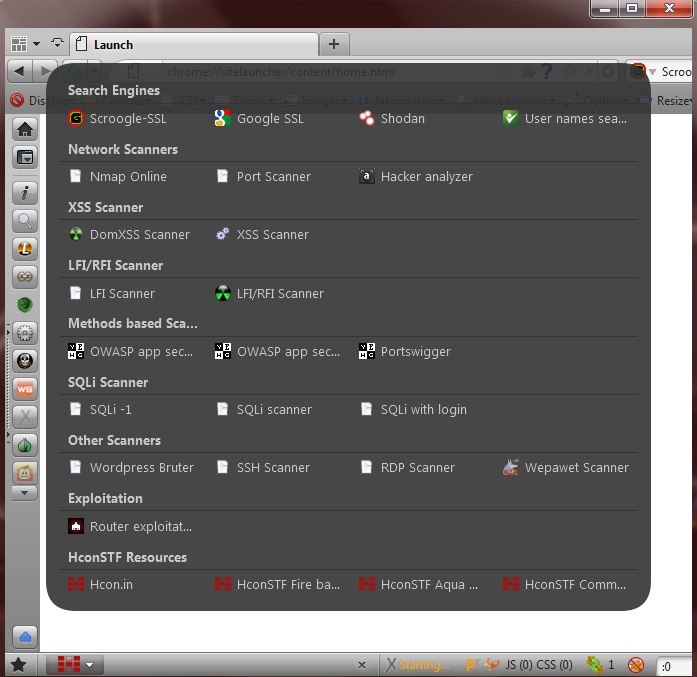Click the DomXSS Scanner radiation icon
This screenshot has width=697, height=677.
pyautogui.click(x=76, y=234)
